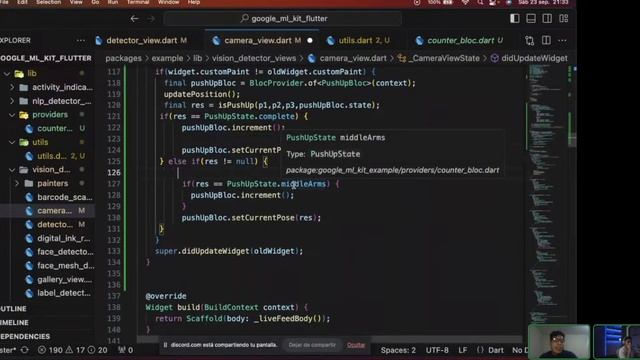Collapse the providers folder
Image resolution: width=640 pixels, height=360 pixels.
[12, 115]
